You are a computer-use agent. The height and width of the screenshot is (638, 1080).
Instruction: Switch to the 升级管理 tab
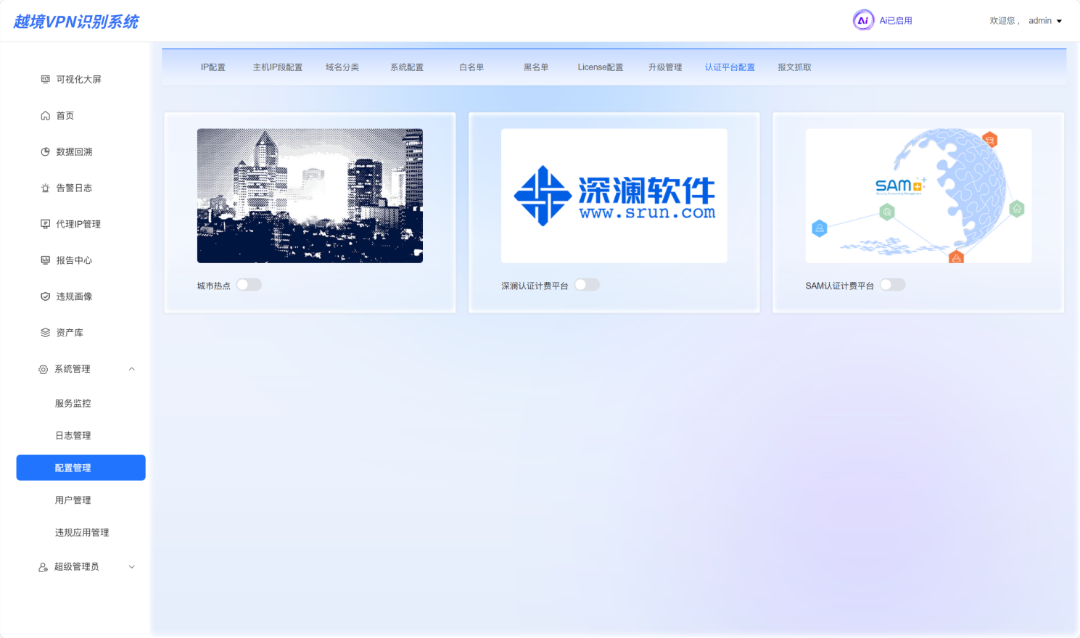(665, 68)
